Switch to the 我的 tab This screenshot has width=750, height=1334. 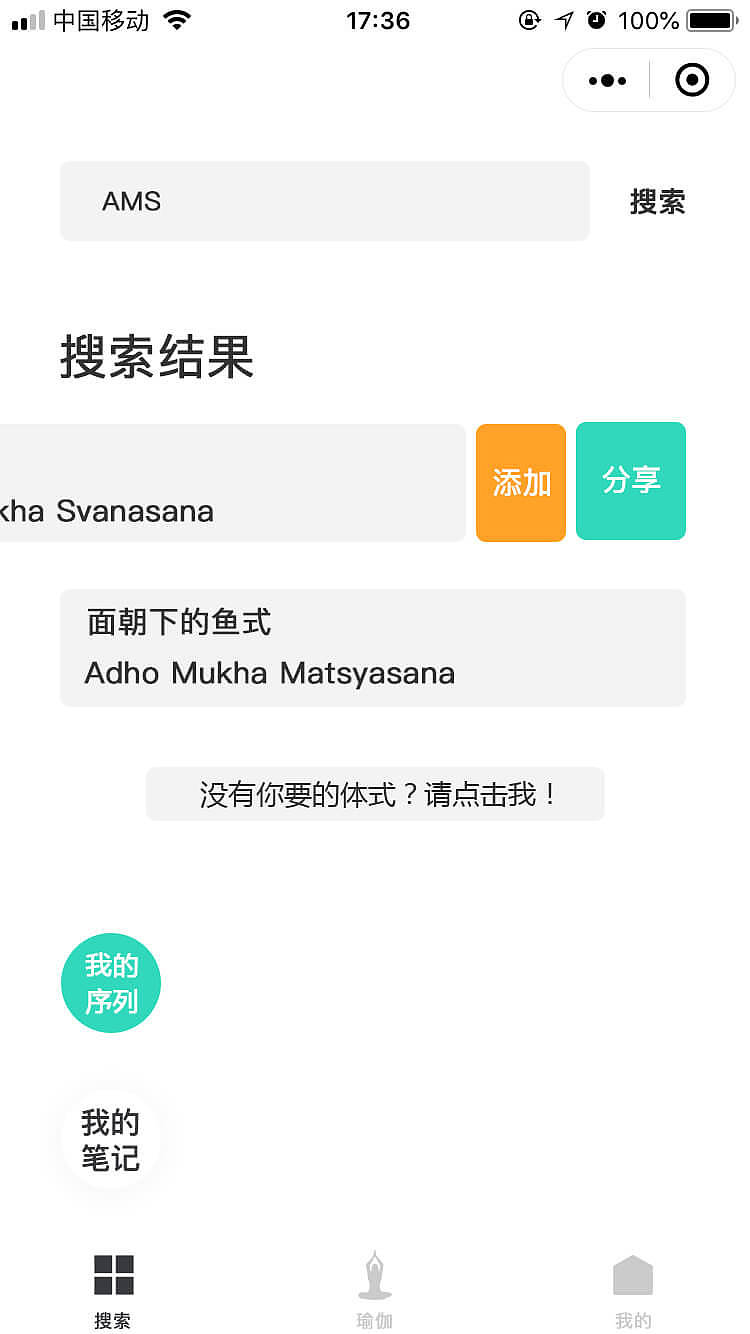click(633, 1290)
